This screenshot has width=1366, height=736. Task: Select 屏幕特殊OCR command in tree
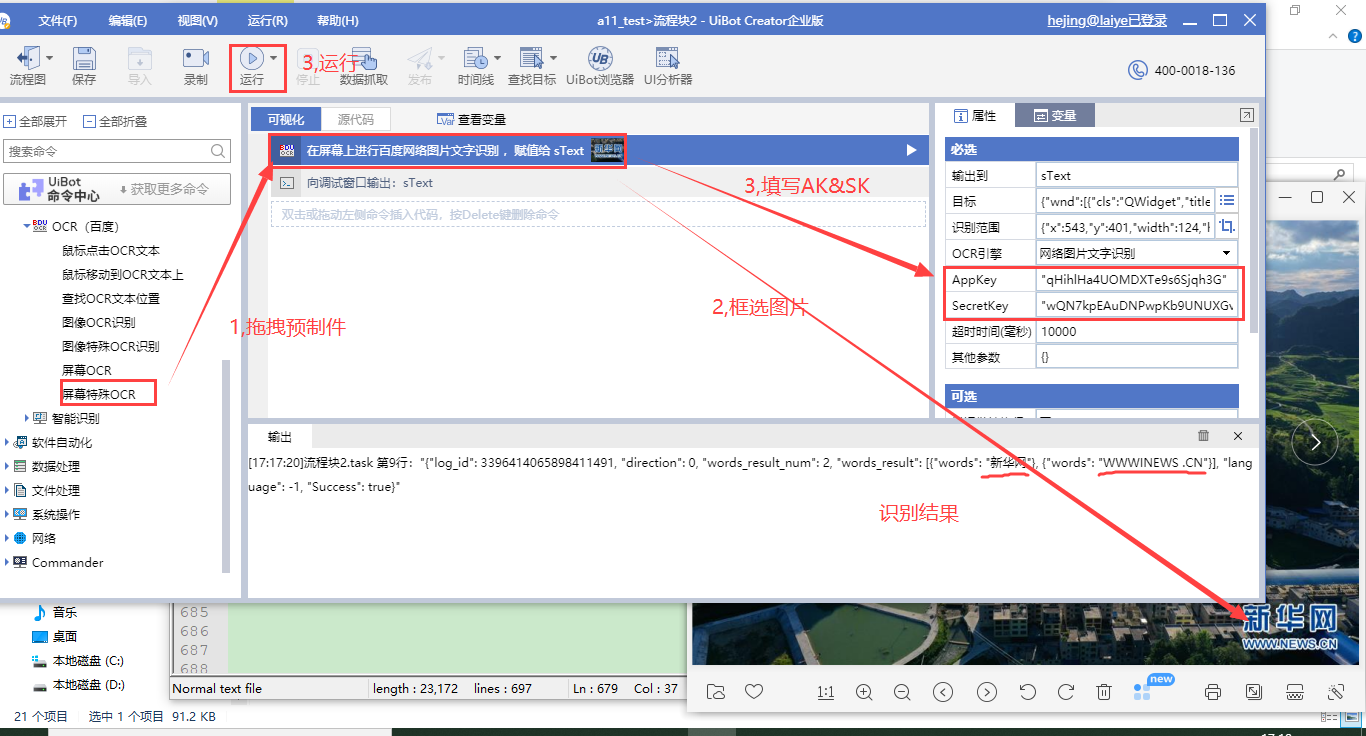tap(99, 394)
